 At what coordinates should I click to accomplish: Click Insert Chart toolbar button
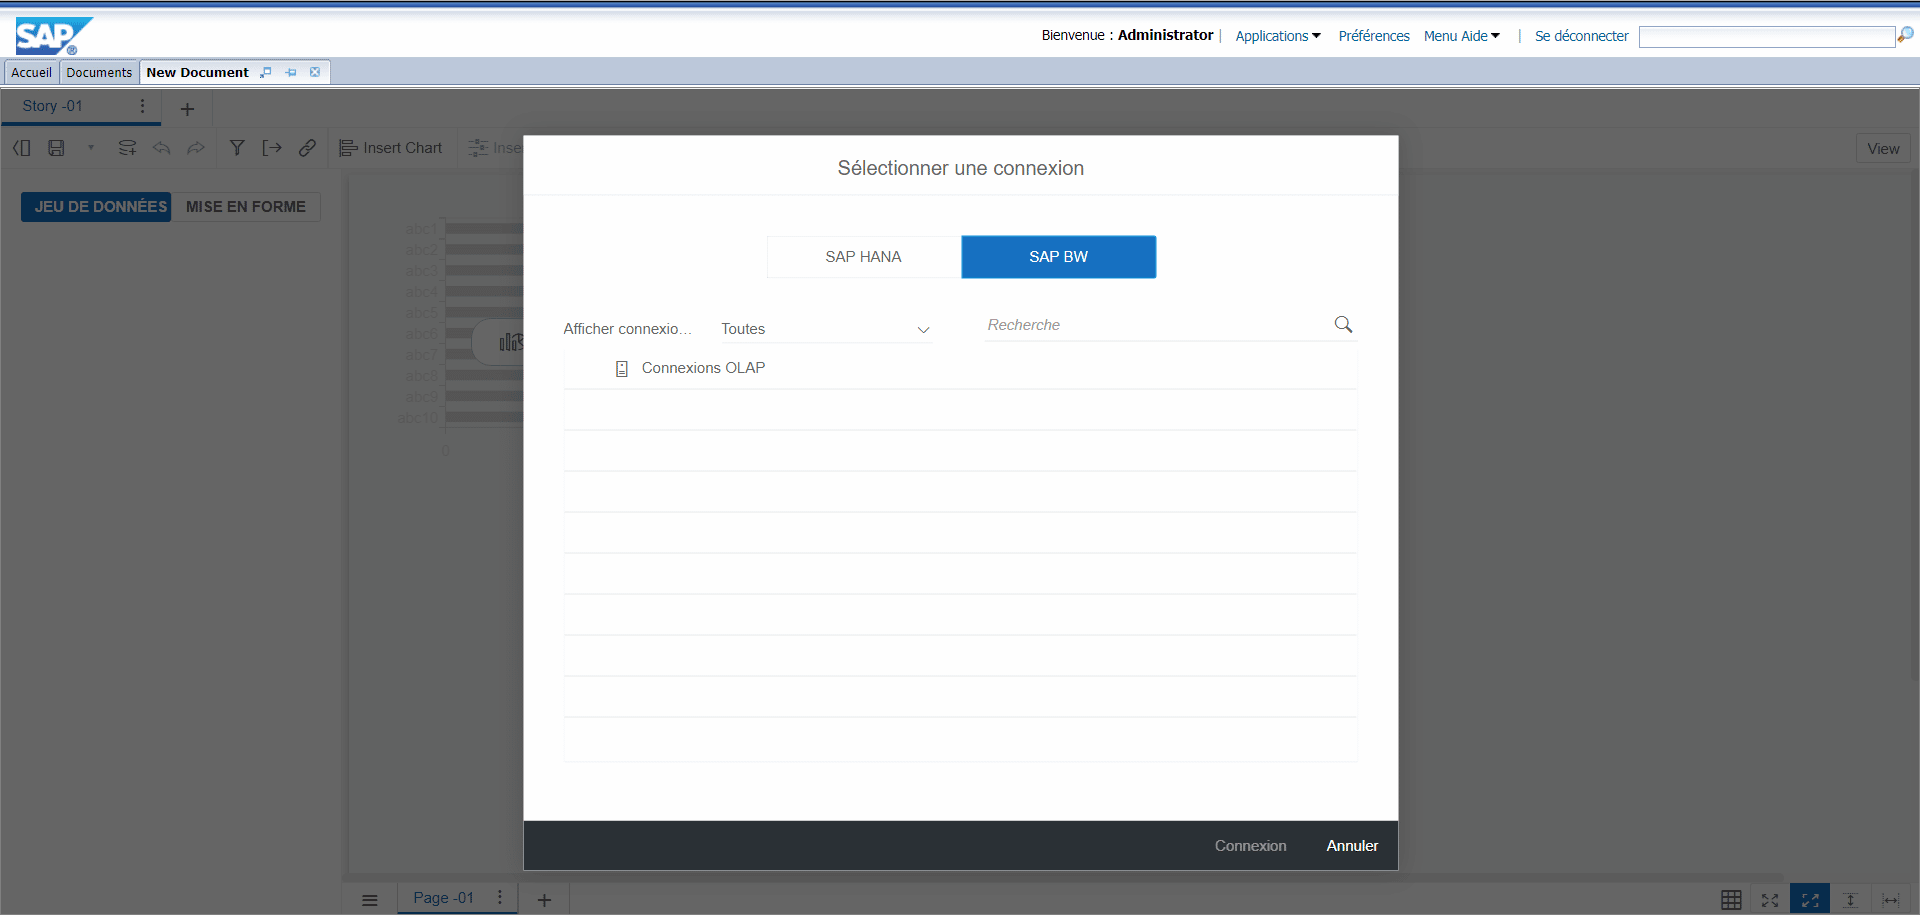click(391, 148)
